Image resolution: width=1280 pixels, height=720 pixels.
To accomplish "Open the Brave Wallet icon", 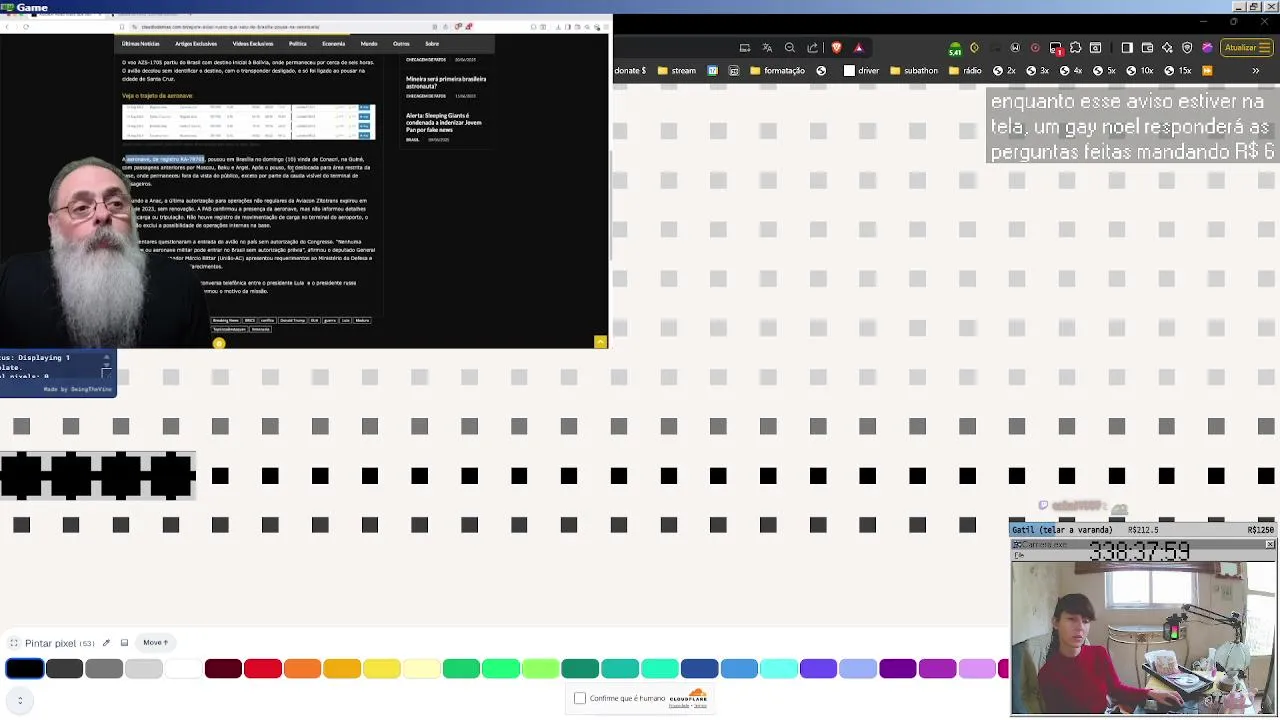I will [x=1147, y=47].
